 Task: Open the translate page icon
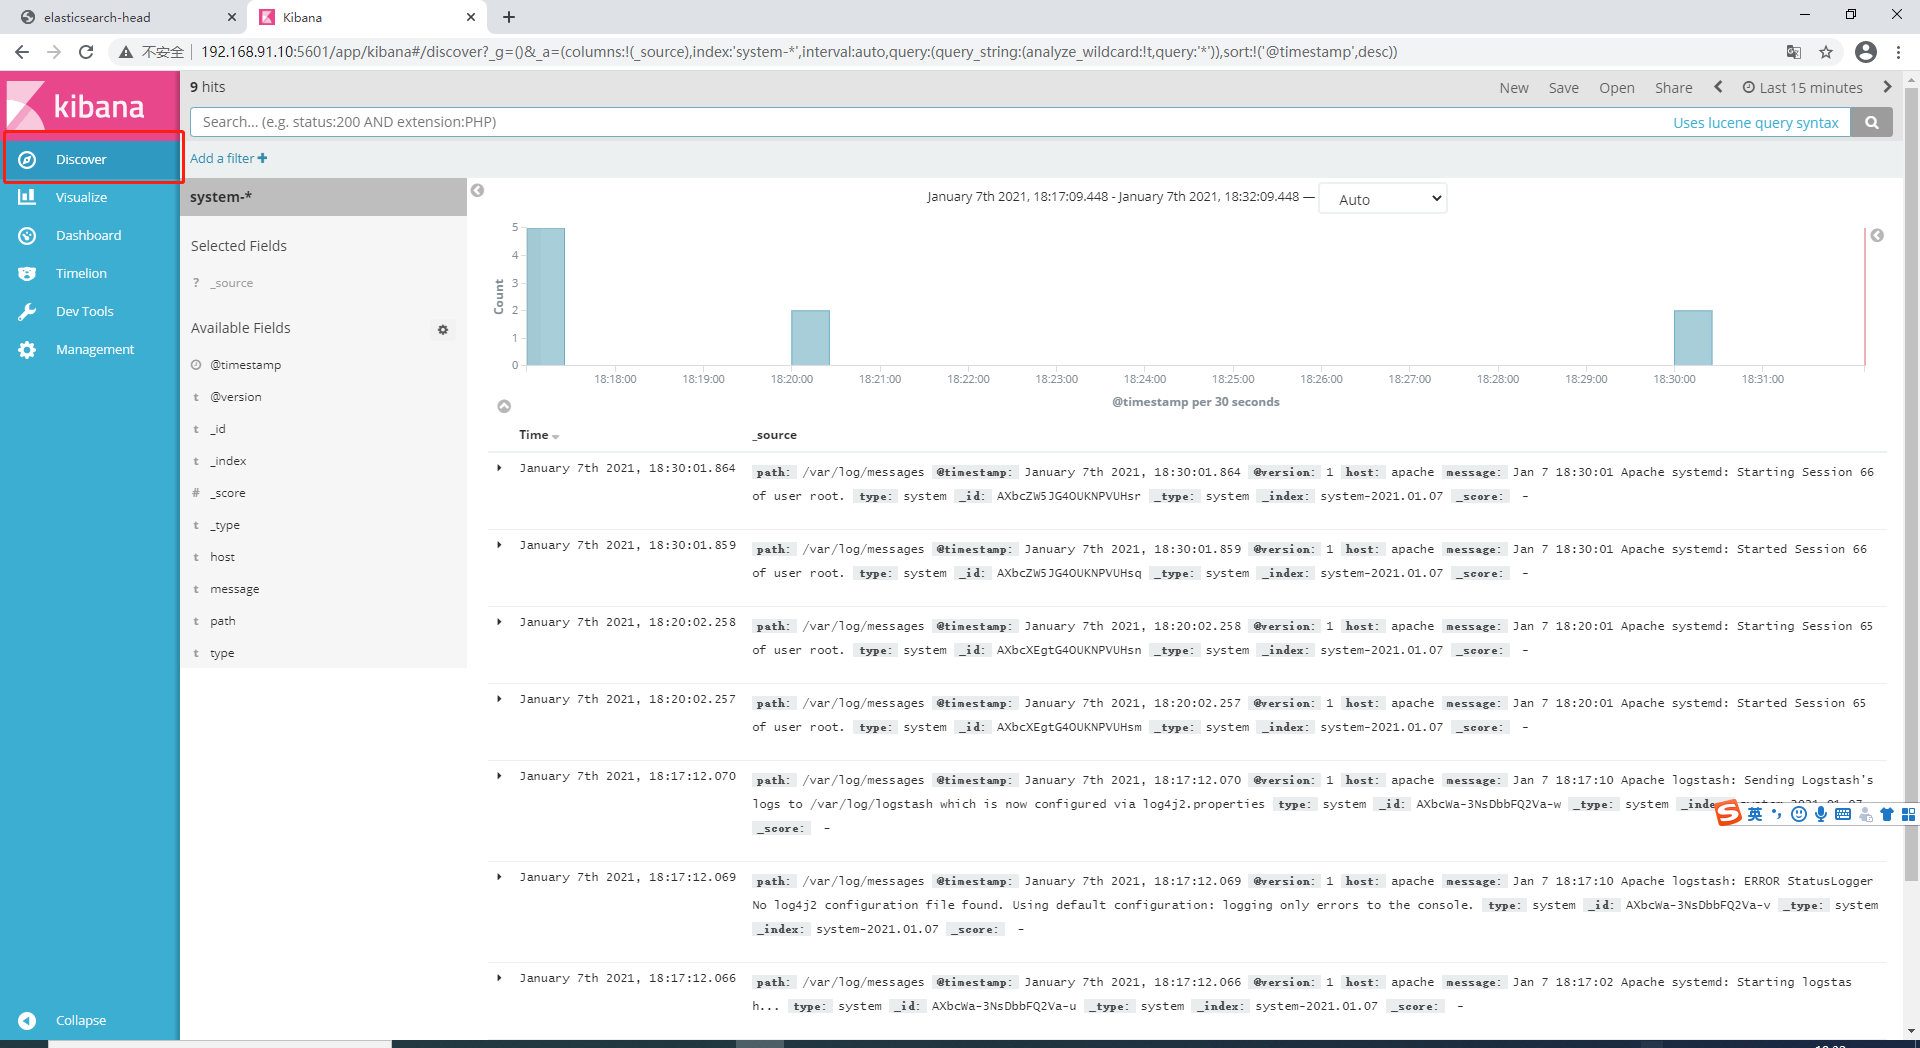(1794, 52)
